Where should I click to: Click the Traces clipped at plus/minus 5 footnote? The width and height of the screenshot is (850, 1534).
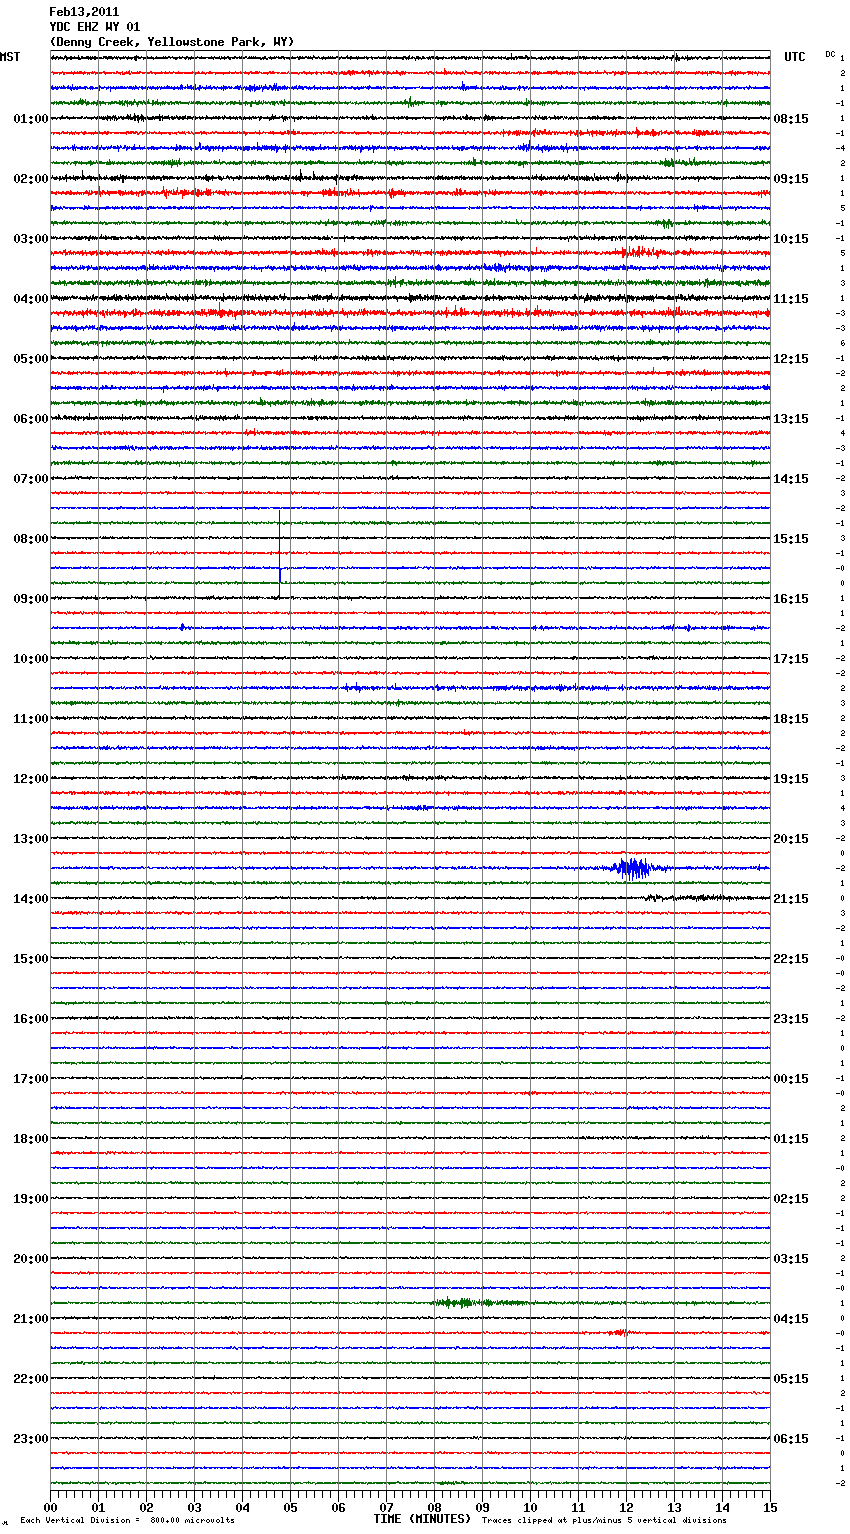(604, 1521)
